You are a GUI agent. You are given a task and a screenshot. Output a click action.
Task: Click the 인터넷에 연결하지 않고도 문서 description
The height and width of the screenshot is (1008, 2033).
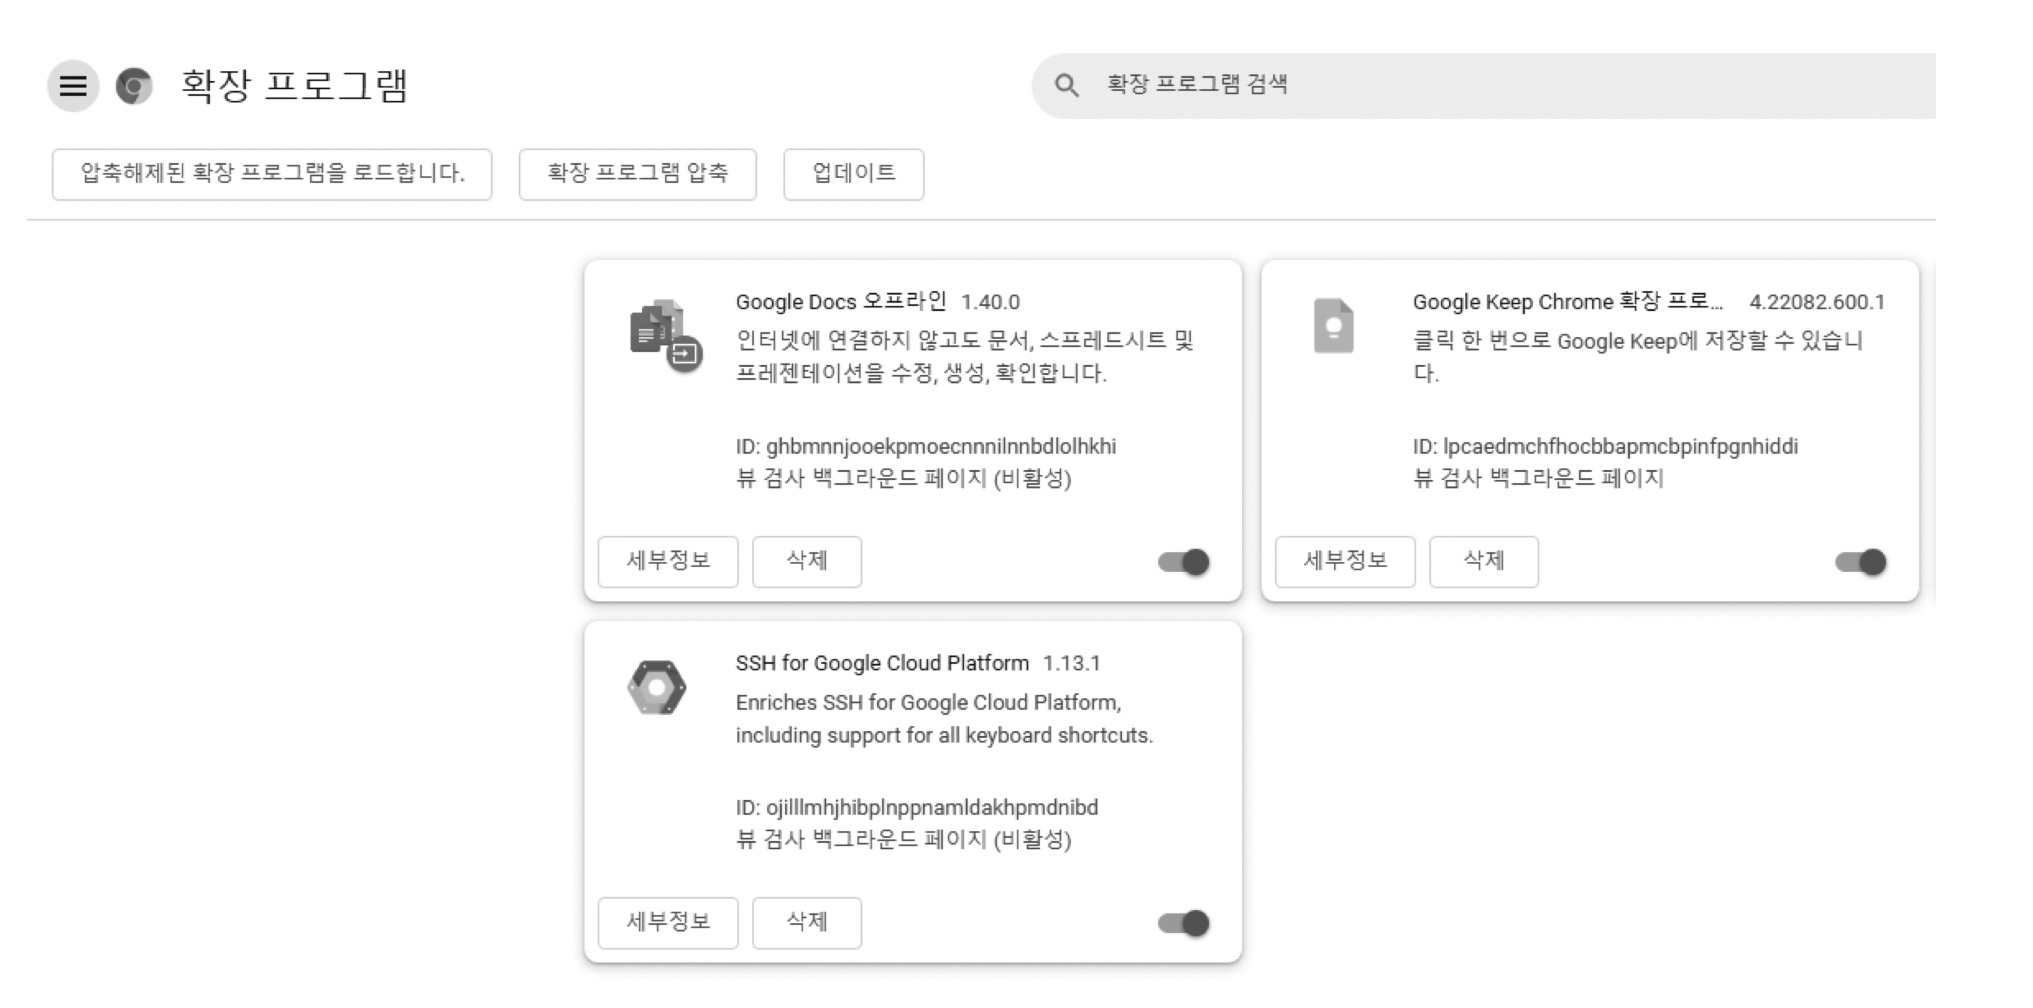tap(965, 356)
